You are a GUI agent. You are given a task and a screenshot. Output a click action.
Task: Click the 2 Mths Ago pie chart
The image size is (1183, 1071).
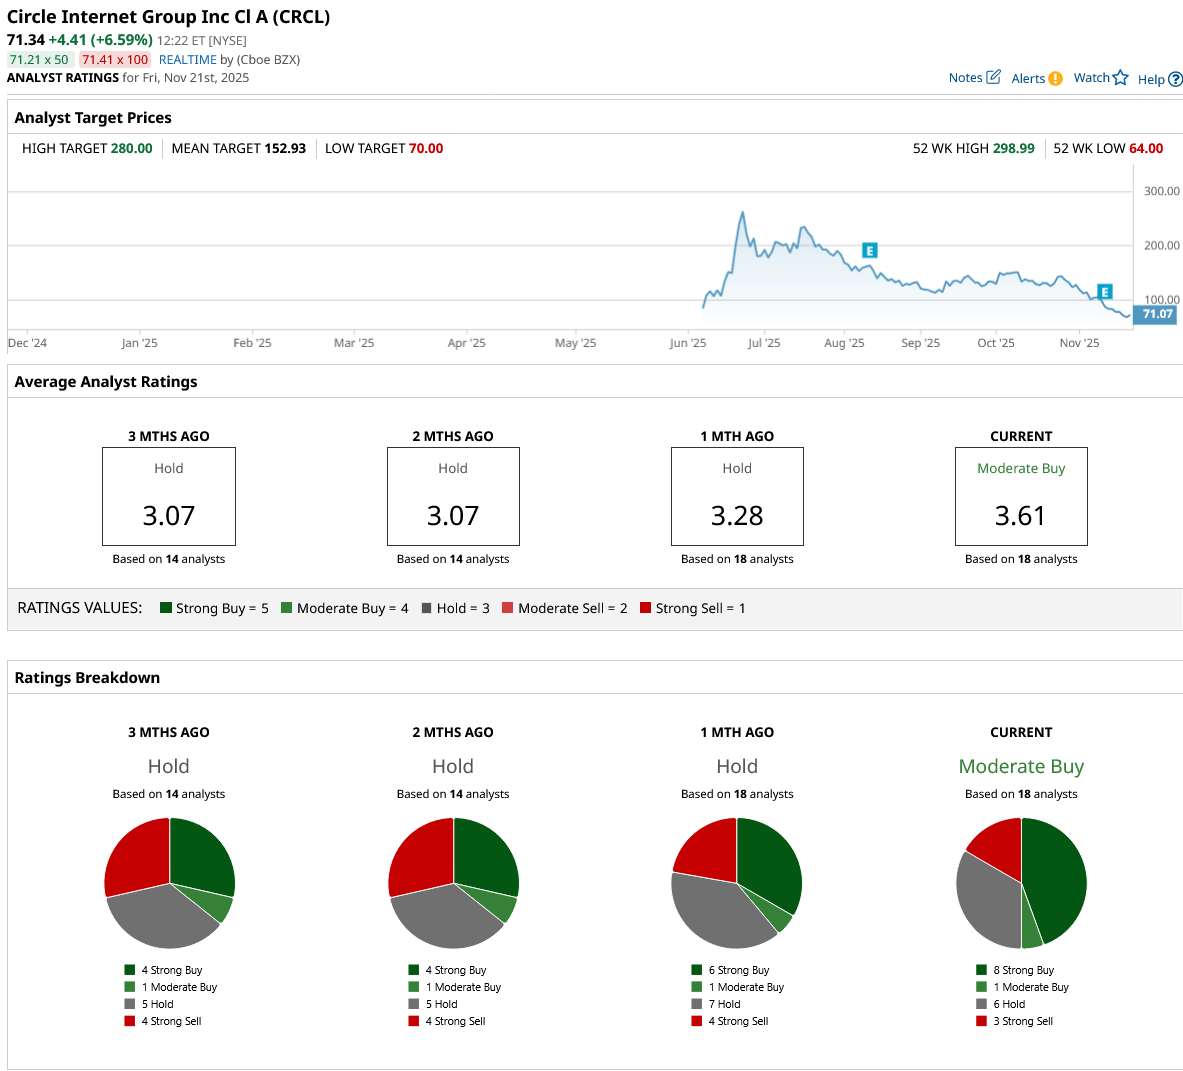[x=453, y=883]
